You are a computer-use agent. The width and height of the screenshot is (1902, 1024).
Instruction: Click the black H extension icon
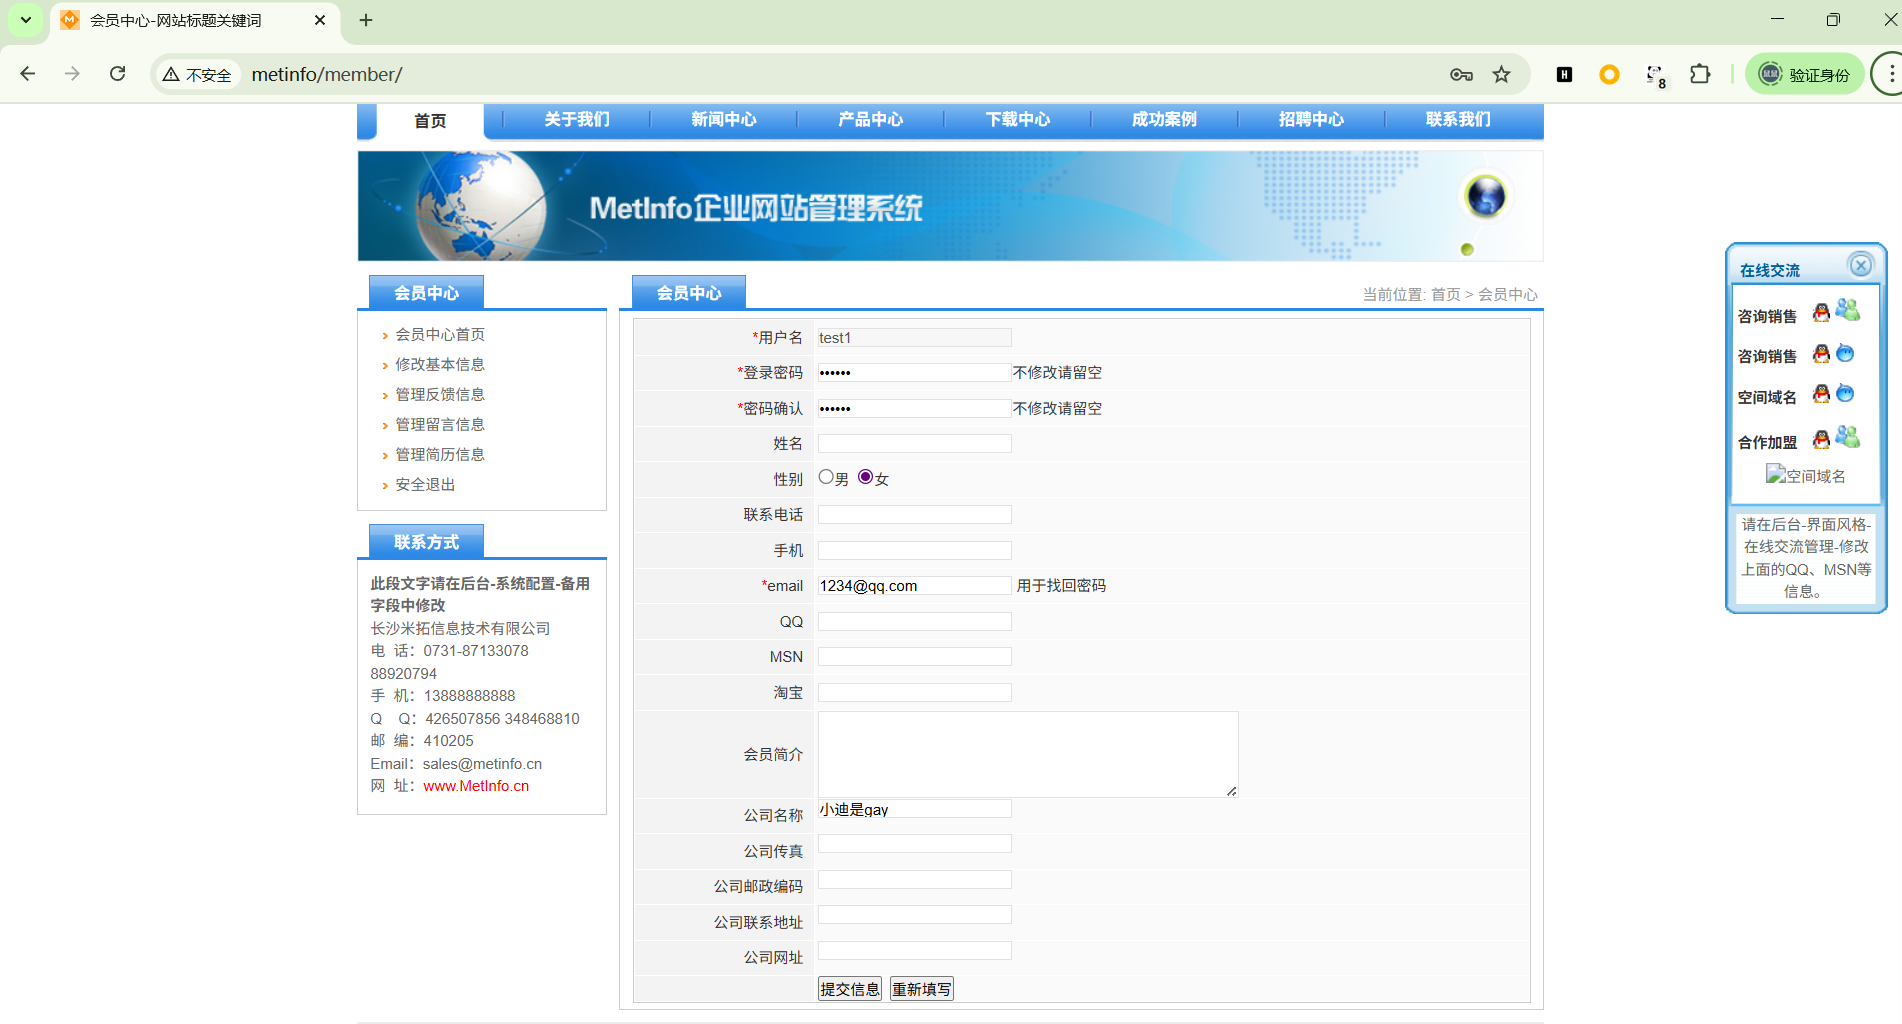click(1565, 74)
